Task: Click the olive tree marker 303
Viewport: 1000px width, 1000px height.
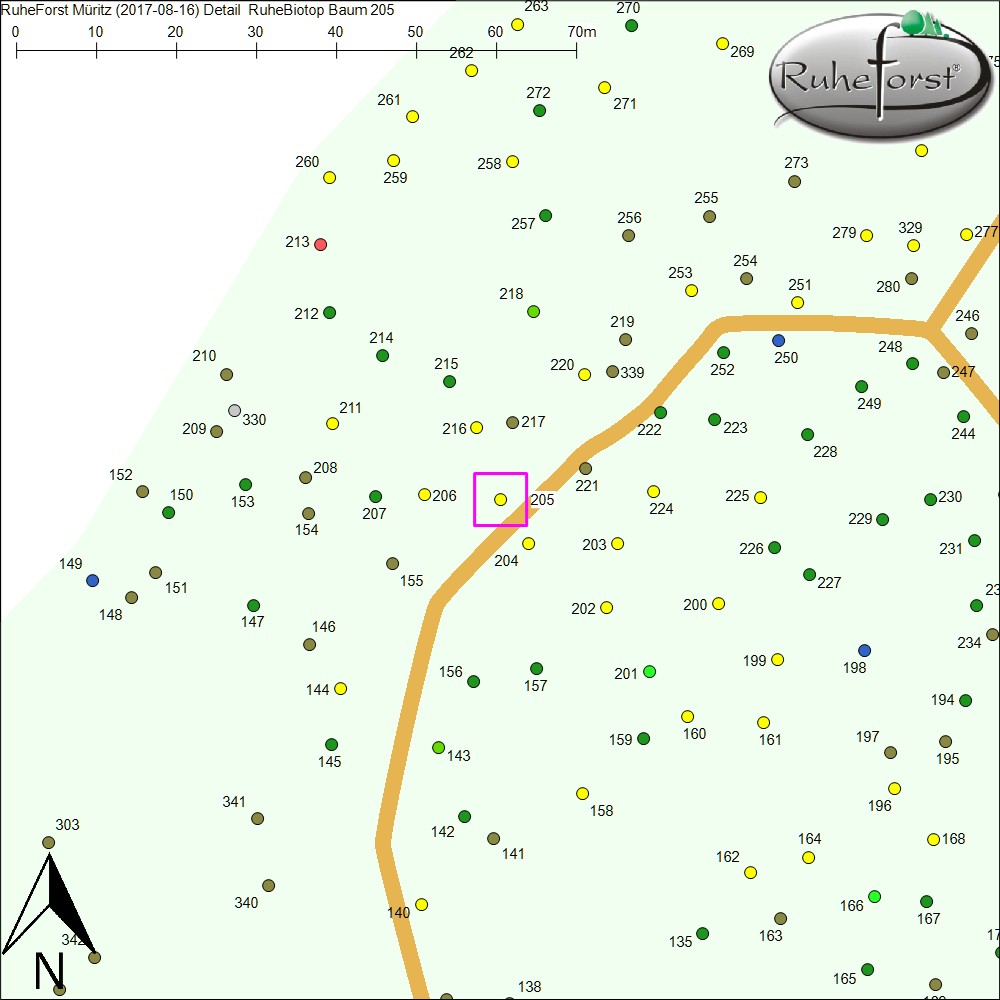Action: pos(48,842)
